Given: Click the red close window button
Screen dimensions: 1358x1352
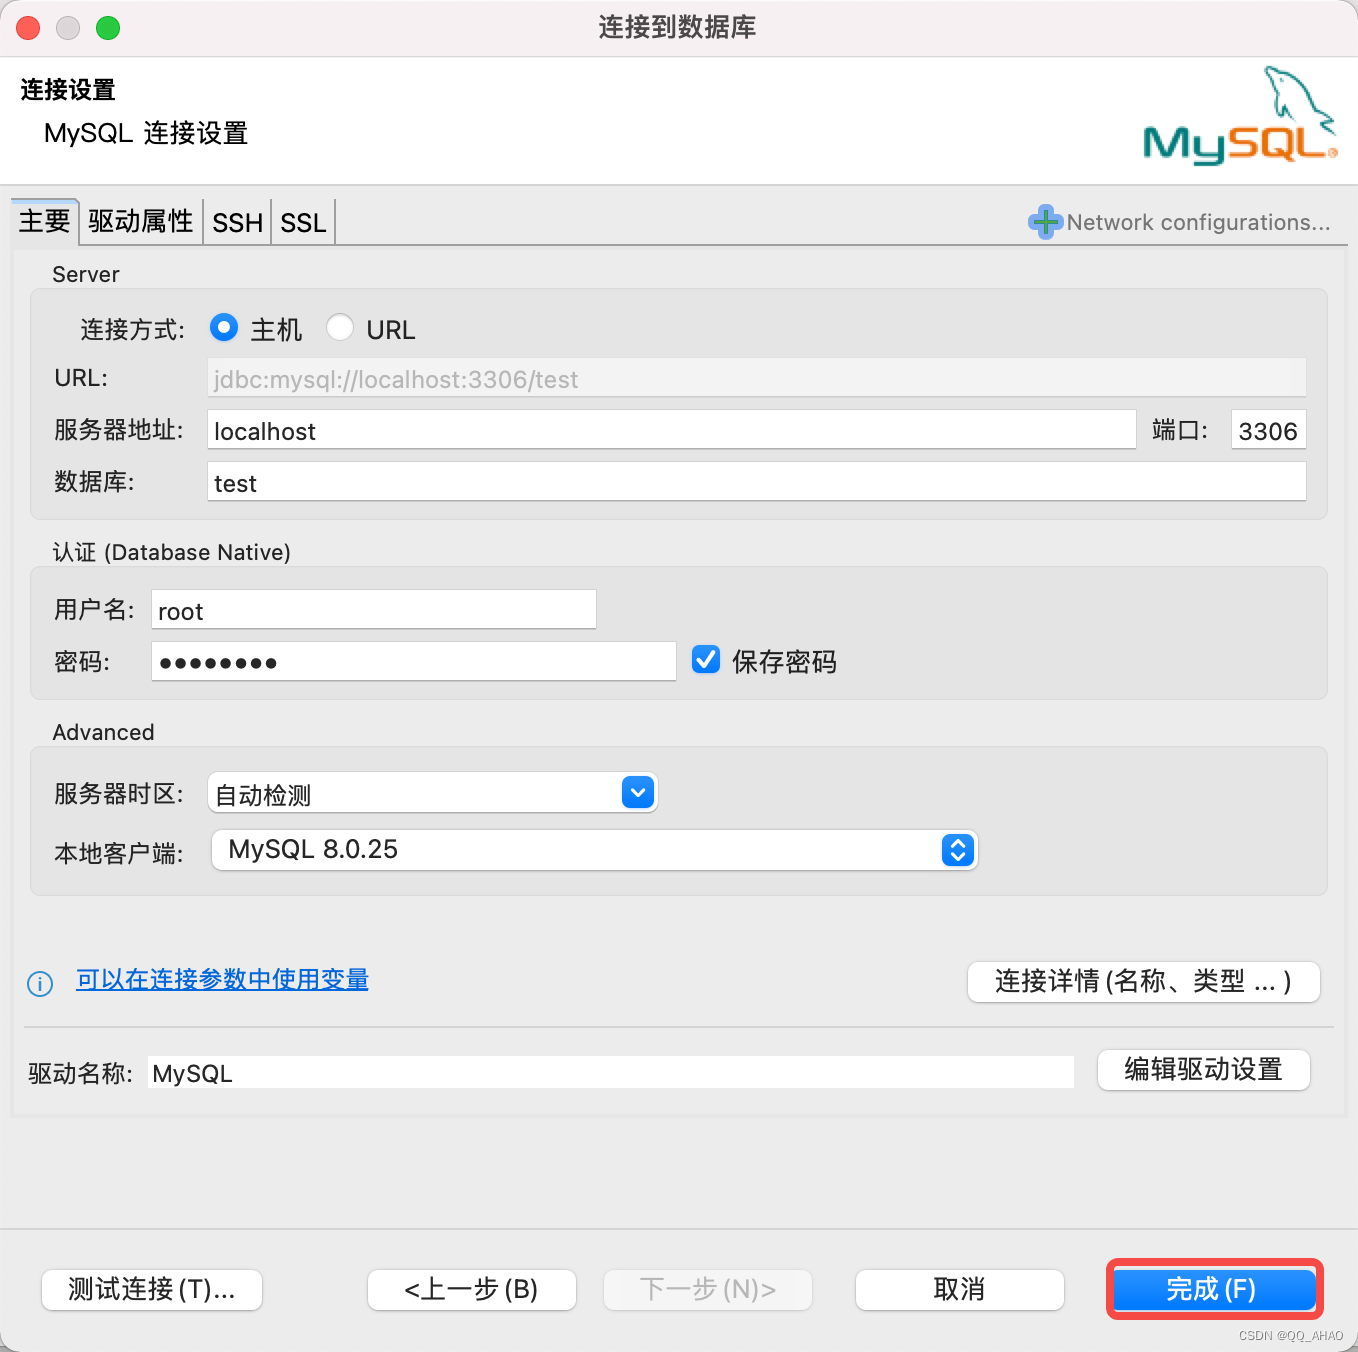Looking at the screenshot, I should point(28,28).
